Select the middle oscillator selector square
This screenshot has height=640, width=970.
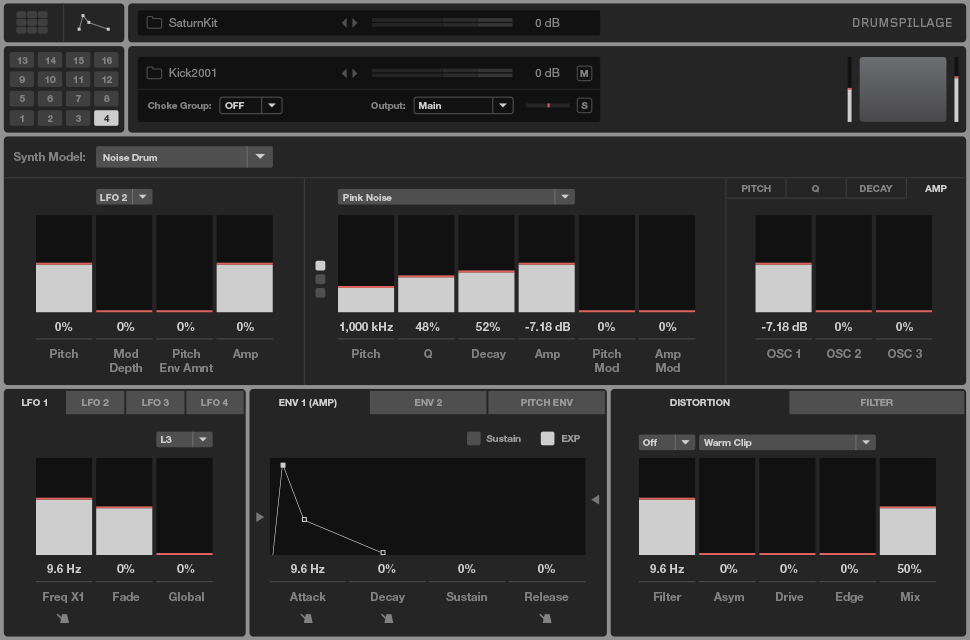pos(320,279)
